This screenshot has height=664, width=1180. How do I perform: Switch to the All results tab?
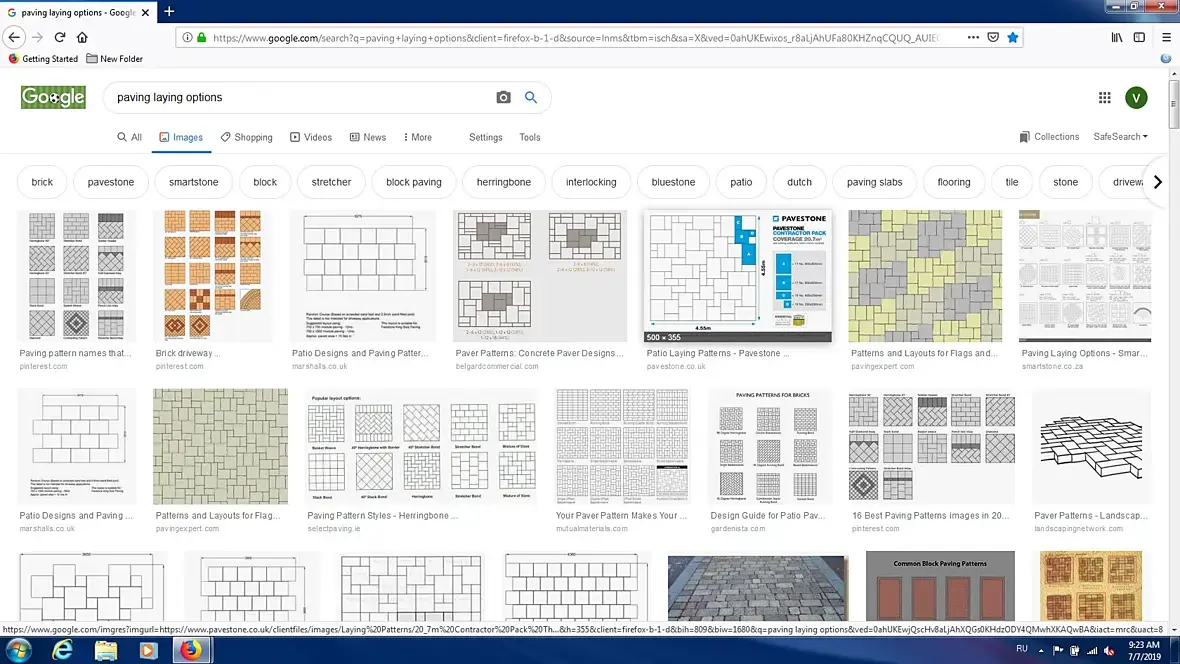tap(129, 137)
